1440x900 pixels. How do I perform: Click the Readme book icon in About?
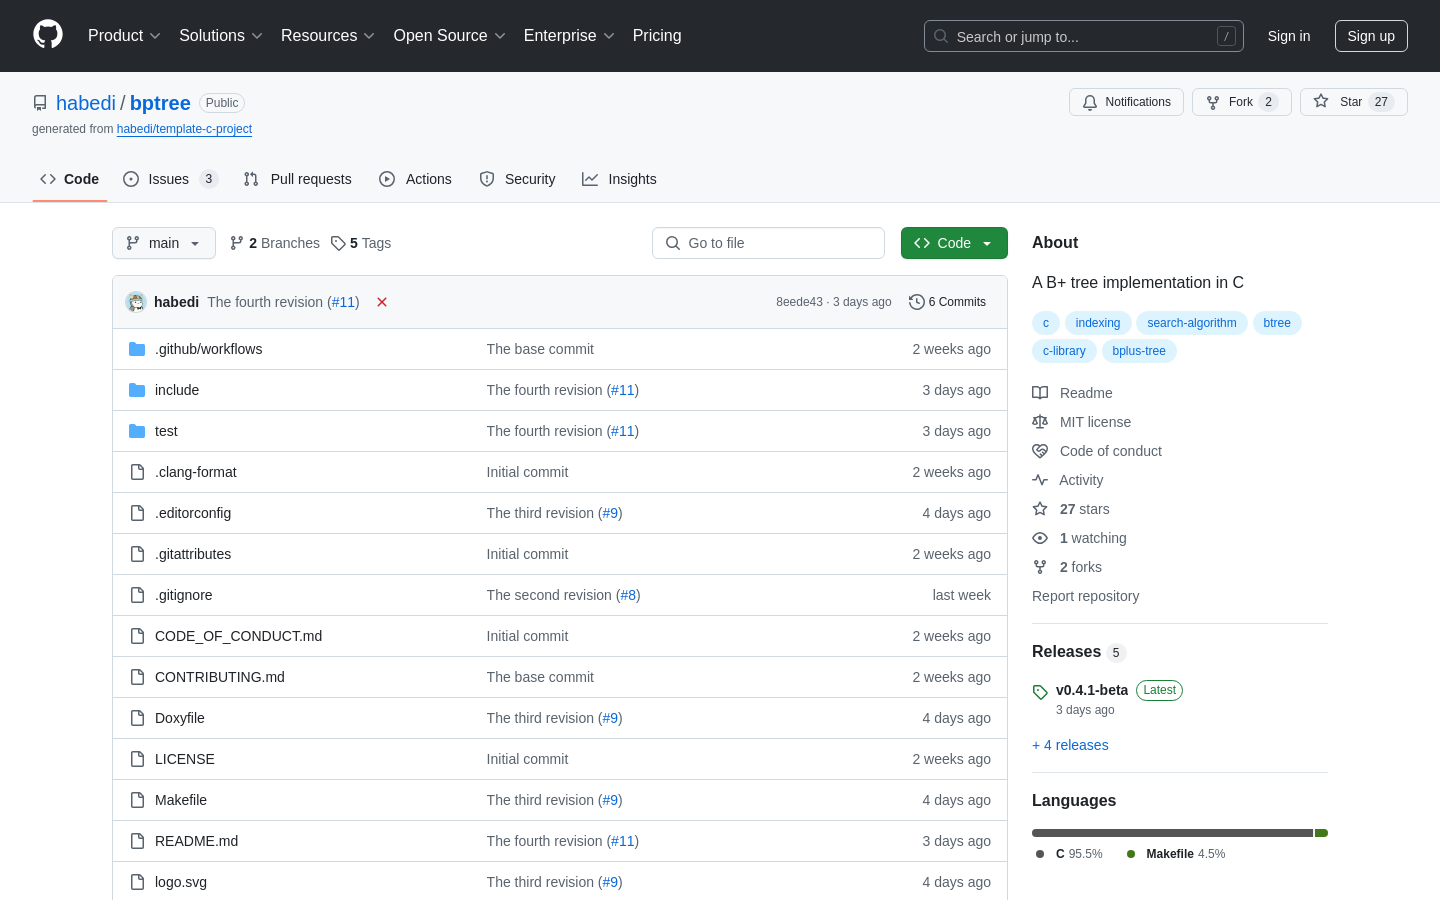(1040, 393)
